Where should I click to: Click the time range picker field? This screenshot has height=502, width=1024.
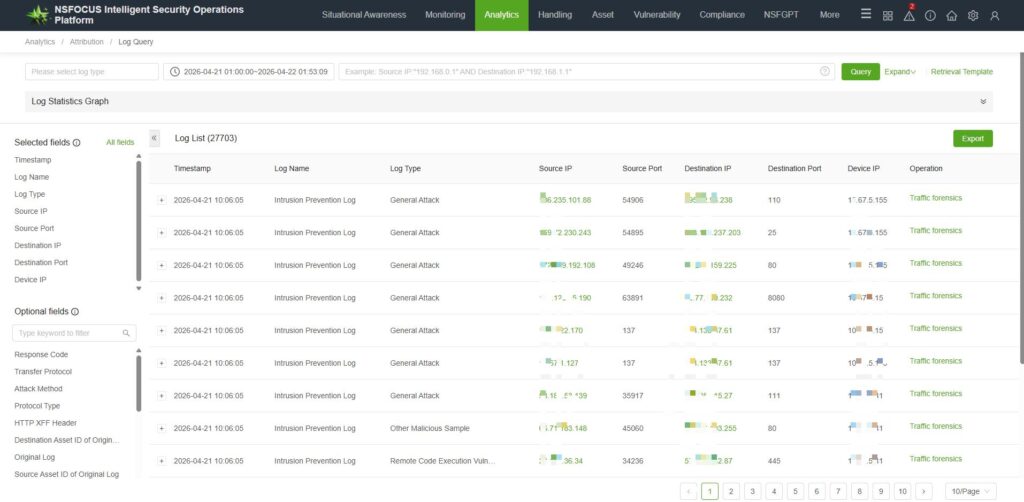coord(249,72)
